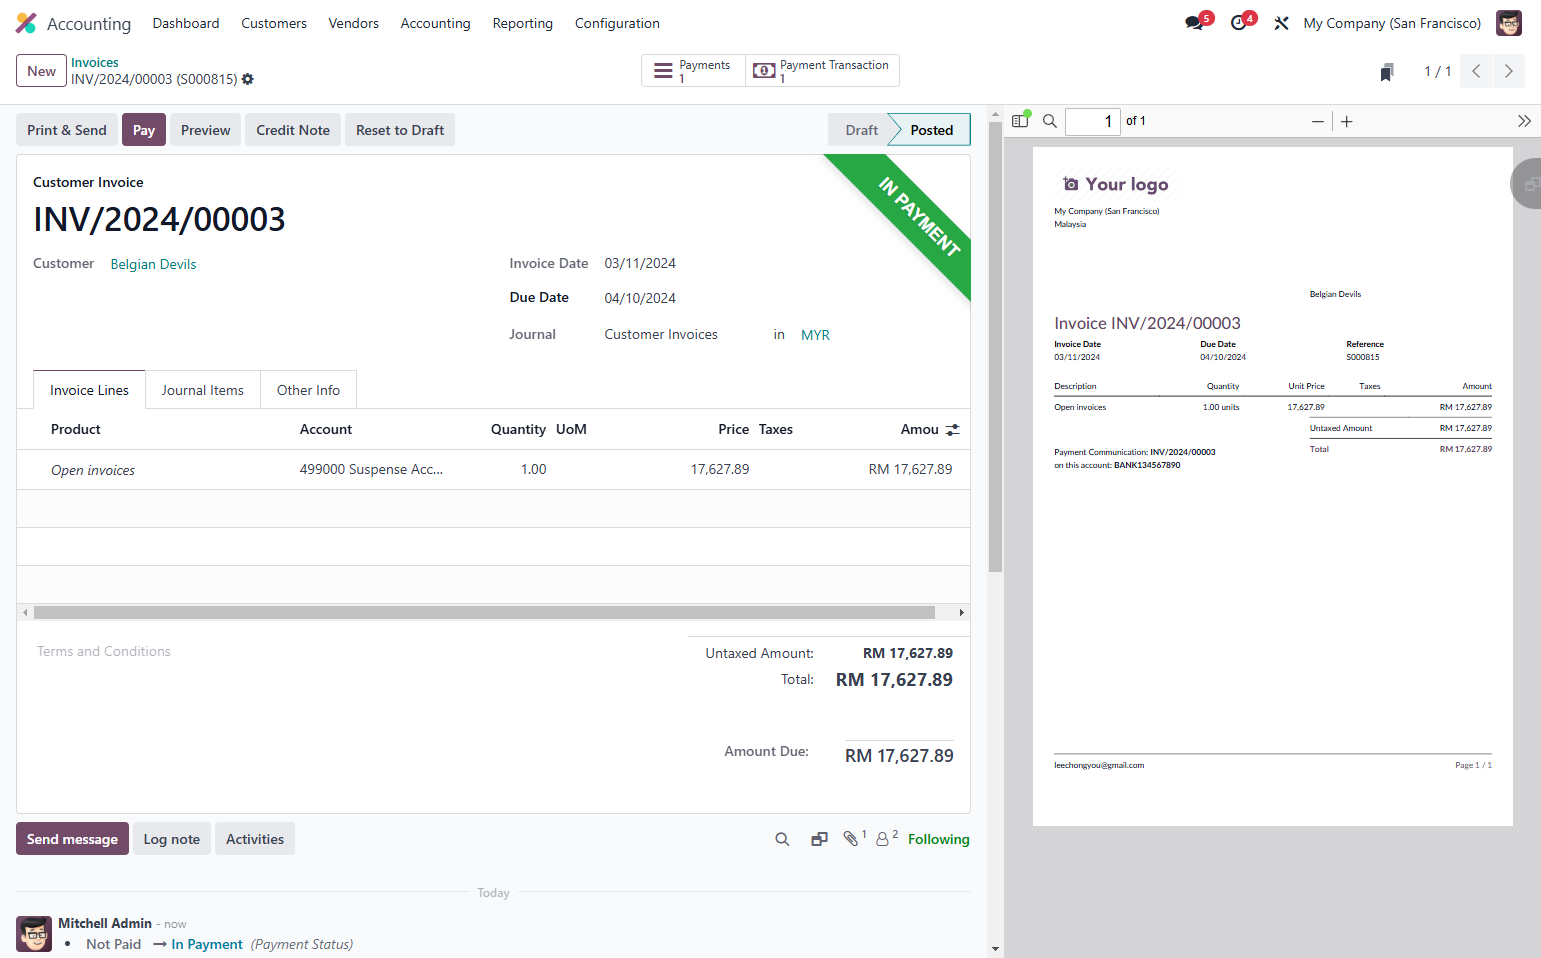Viewport: 1541px width, 958px height.
Task: Click the PDF page number field
Action: 1093,121
